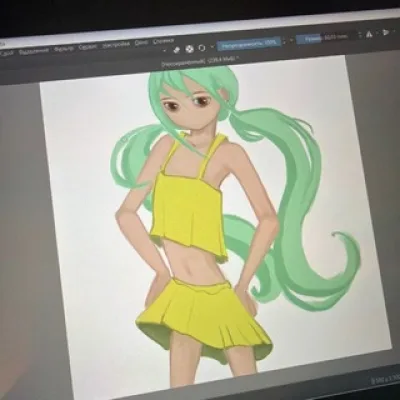Image resolution: width=400 pixels, height=400 pixels.
Task: Open the Справка (Help) menu
Action: (164, 41)
